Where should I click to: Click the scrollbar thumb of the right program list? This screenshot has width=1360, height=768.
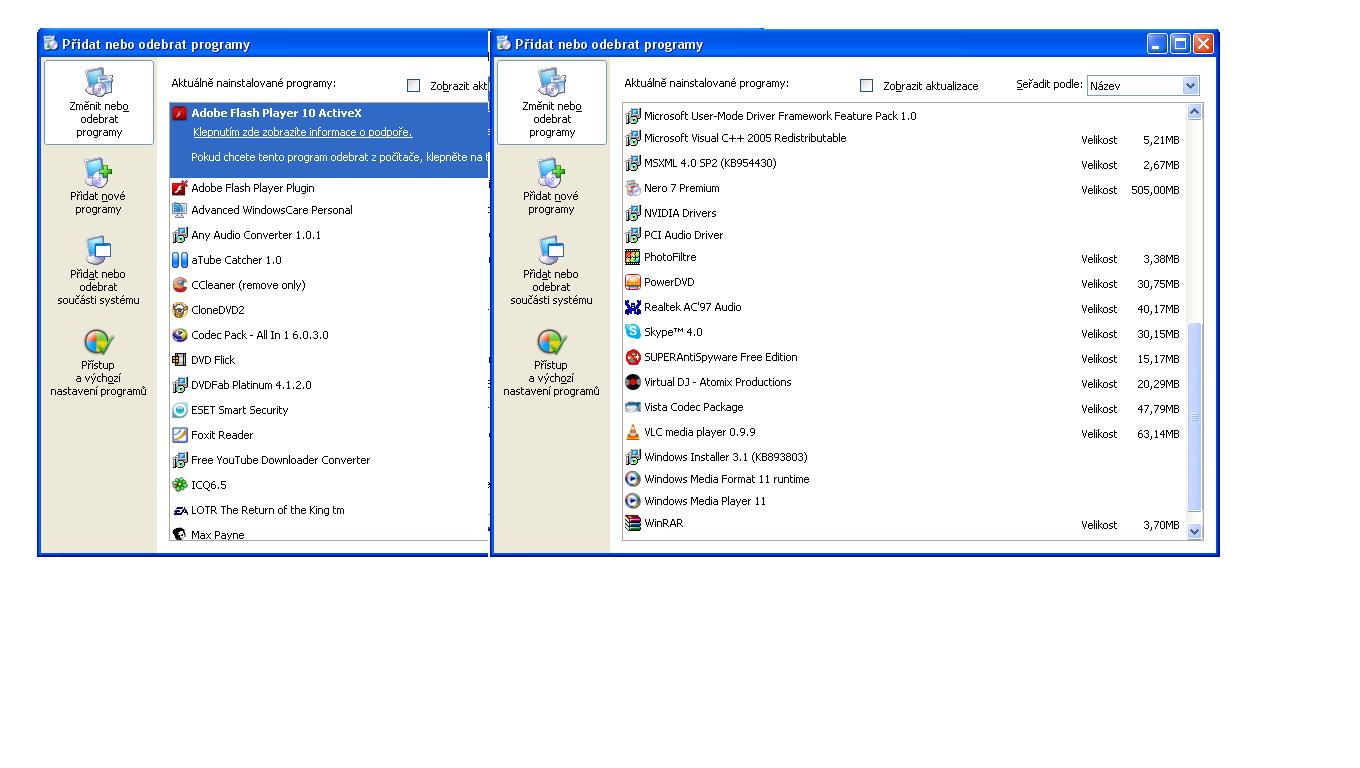pos(1194,417)
